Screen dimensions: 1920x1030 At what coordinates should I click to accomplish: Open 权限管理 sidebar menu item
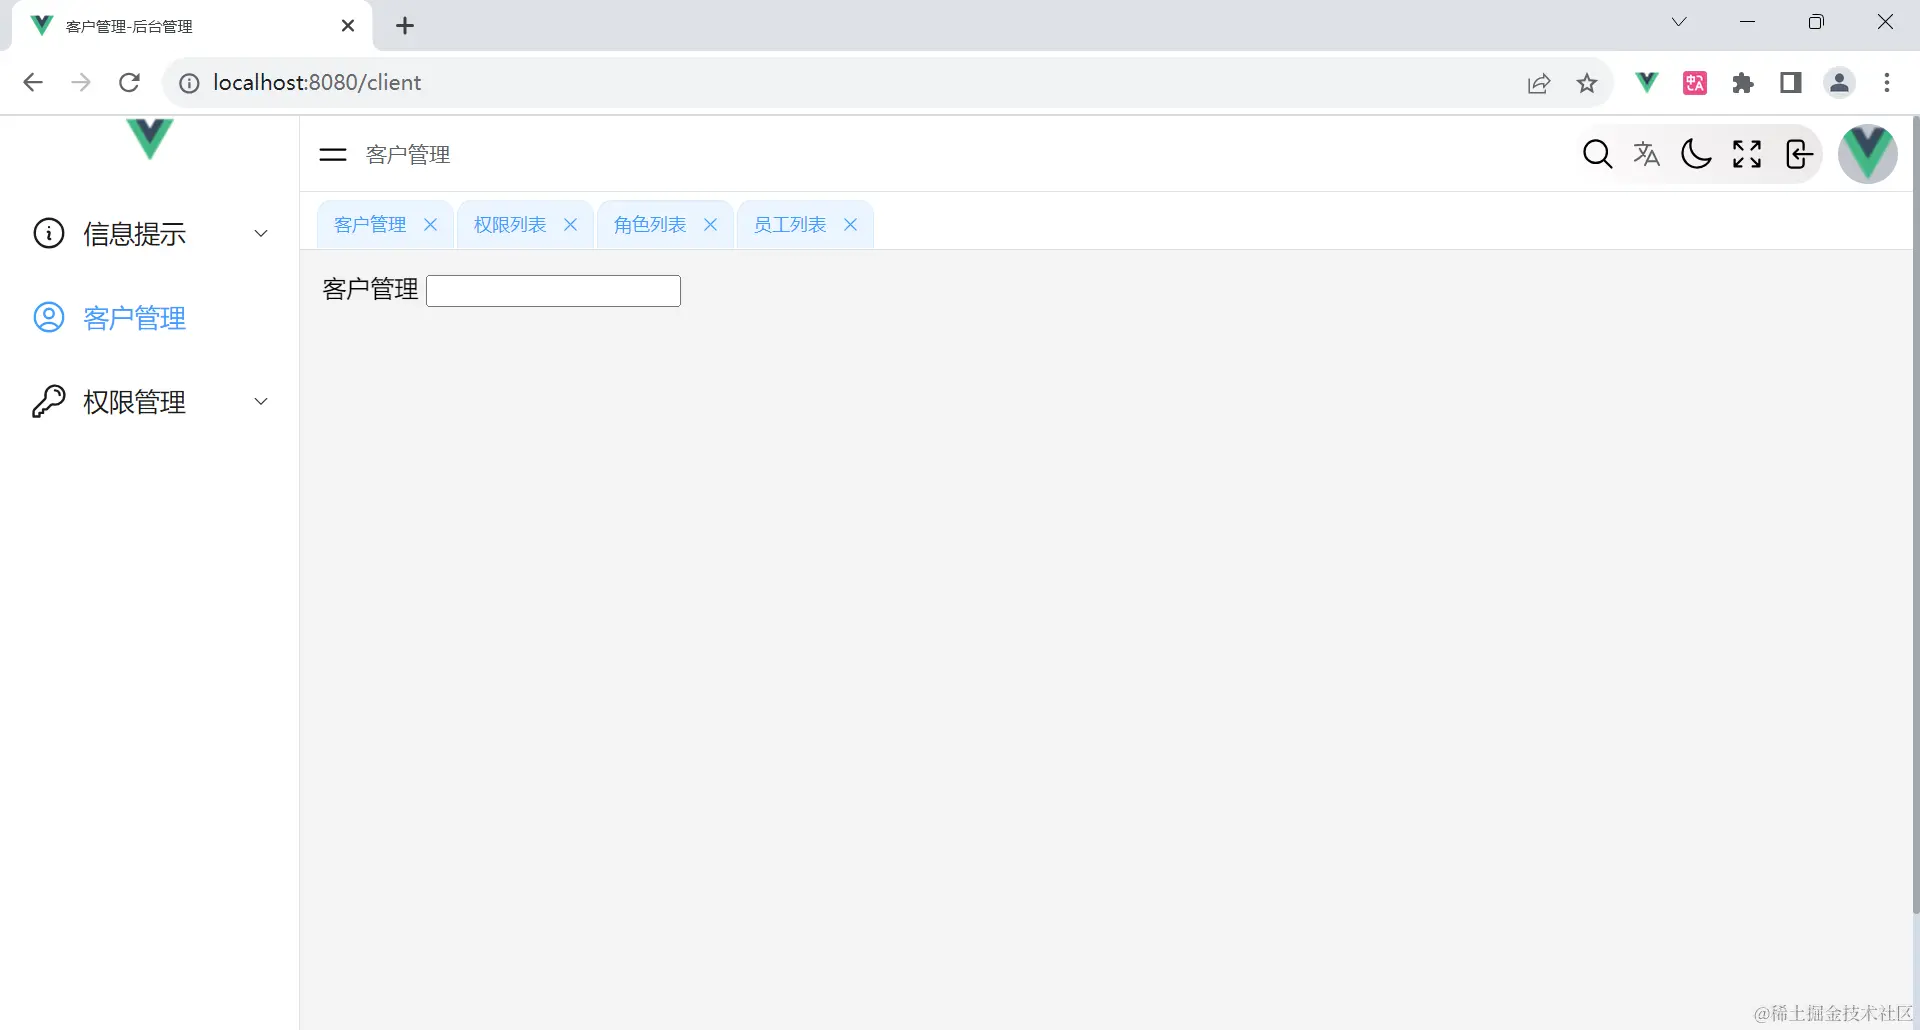coord(150,401)
